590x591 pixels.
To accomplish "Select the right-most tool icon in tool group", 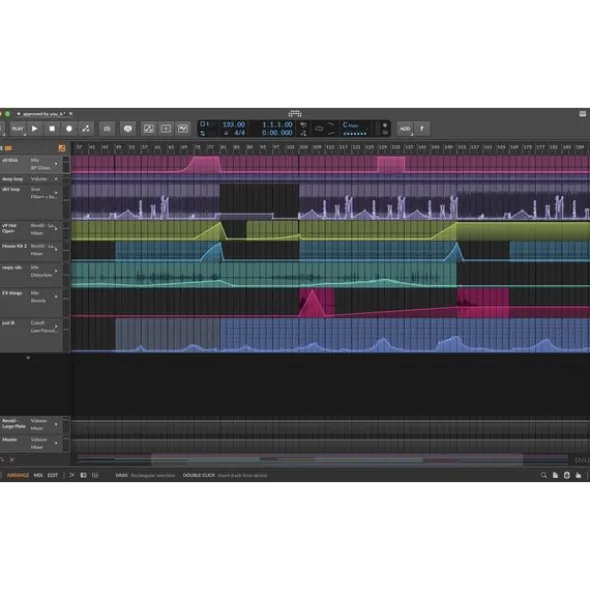I will tap(183, 129).
